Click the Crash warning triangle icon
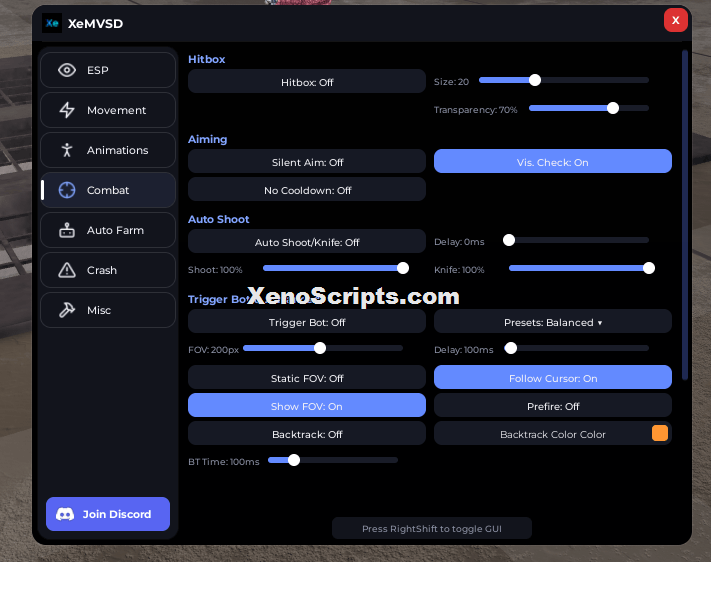Screen dimensions: 711x592 coord(67,270)
